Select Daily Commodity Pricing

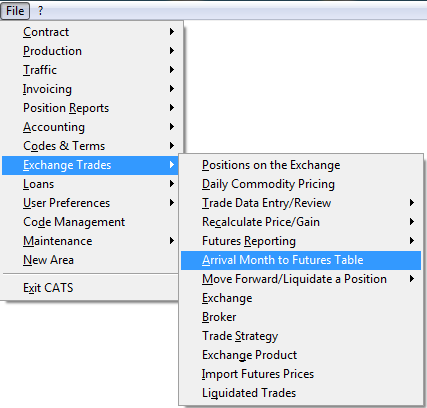point(301,184)
